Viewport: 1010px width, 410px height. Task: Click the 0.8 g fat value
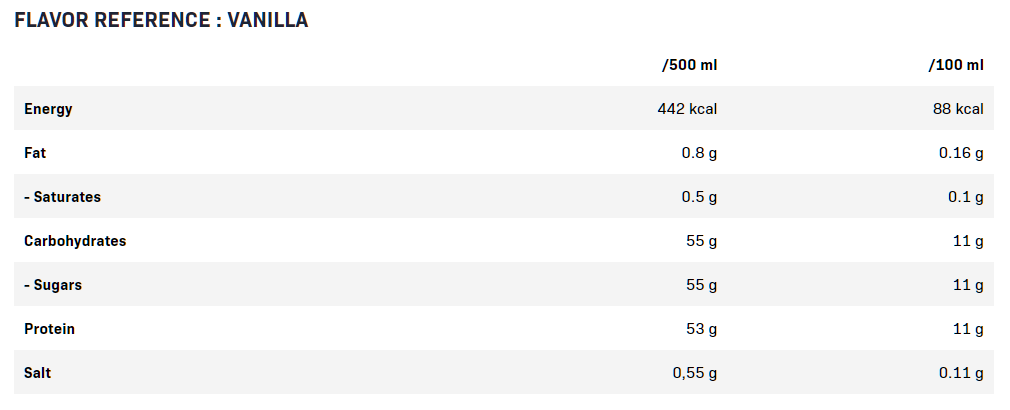tap(699, 153)
